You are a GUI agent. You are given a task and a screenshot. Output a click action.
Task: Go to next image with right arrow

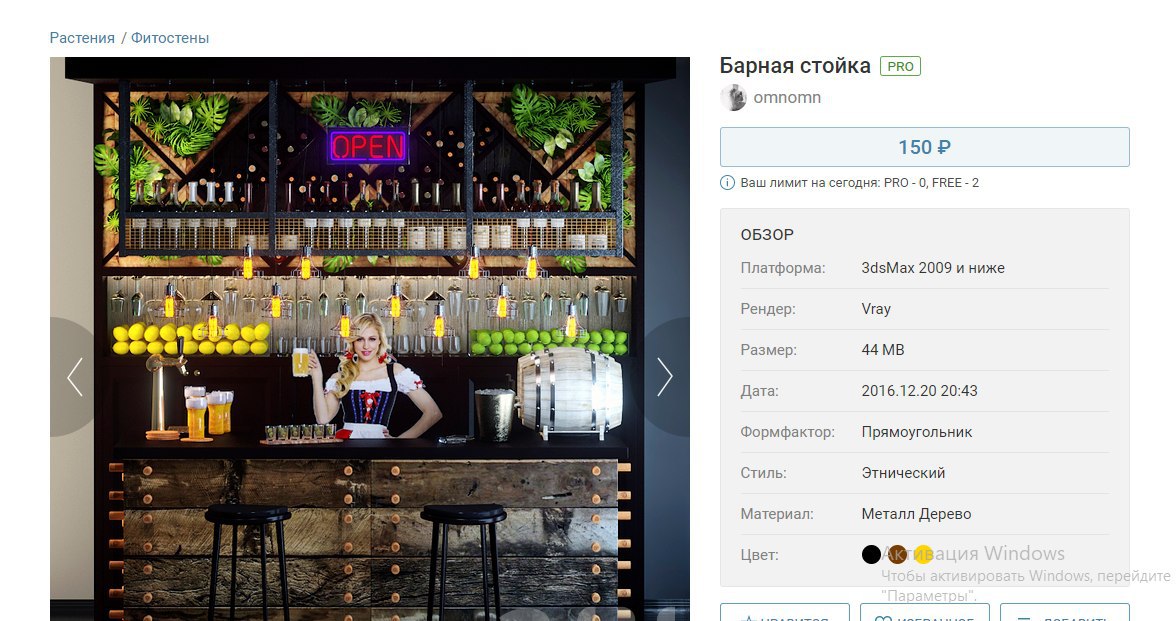(x=665, y=376)
